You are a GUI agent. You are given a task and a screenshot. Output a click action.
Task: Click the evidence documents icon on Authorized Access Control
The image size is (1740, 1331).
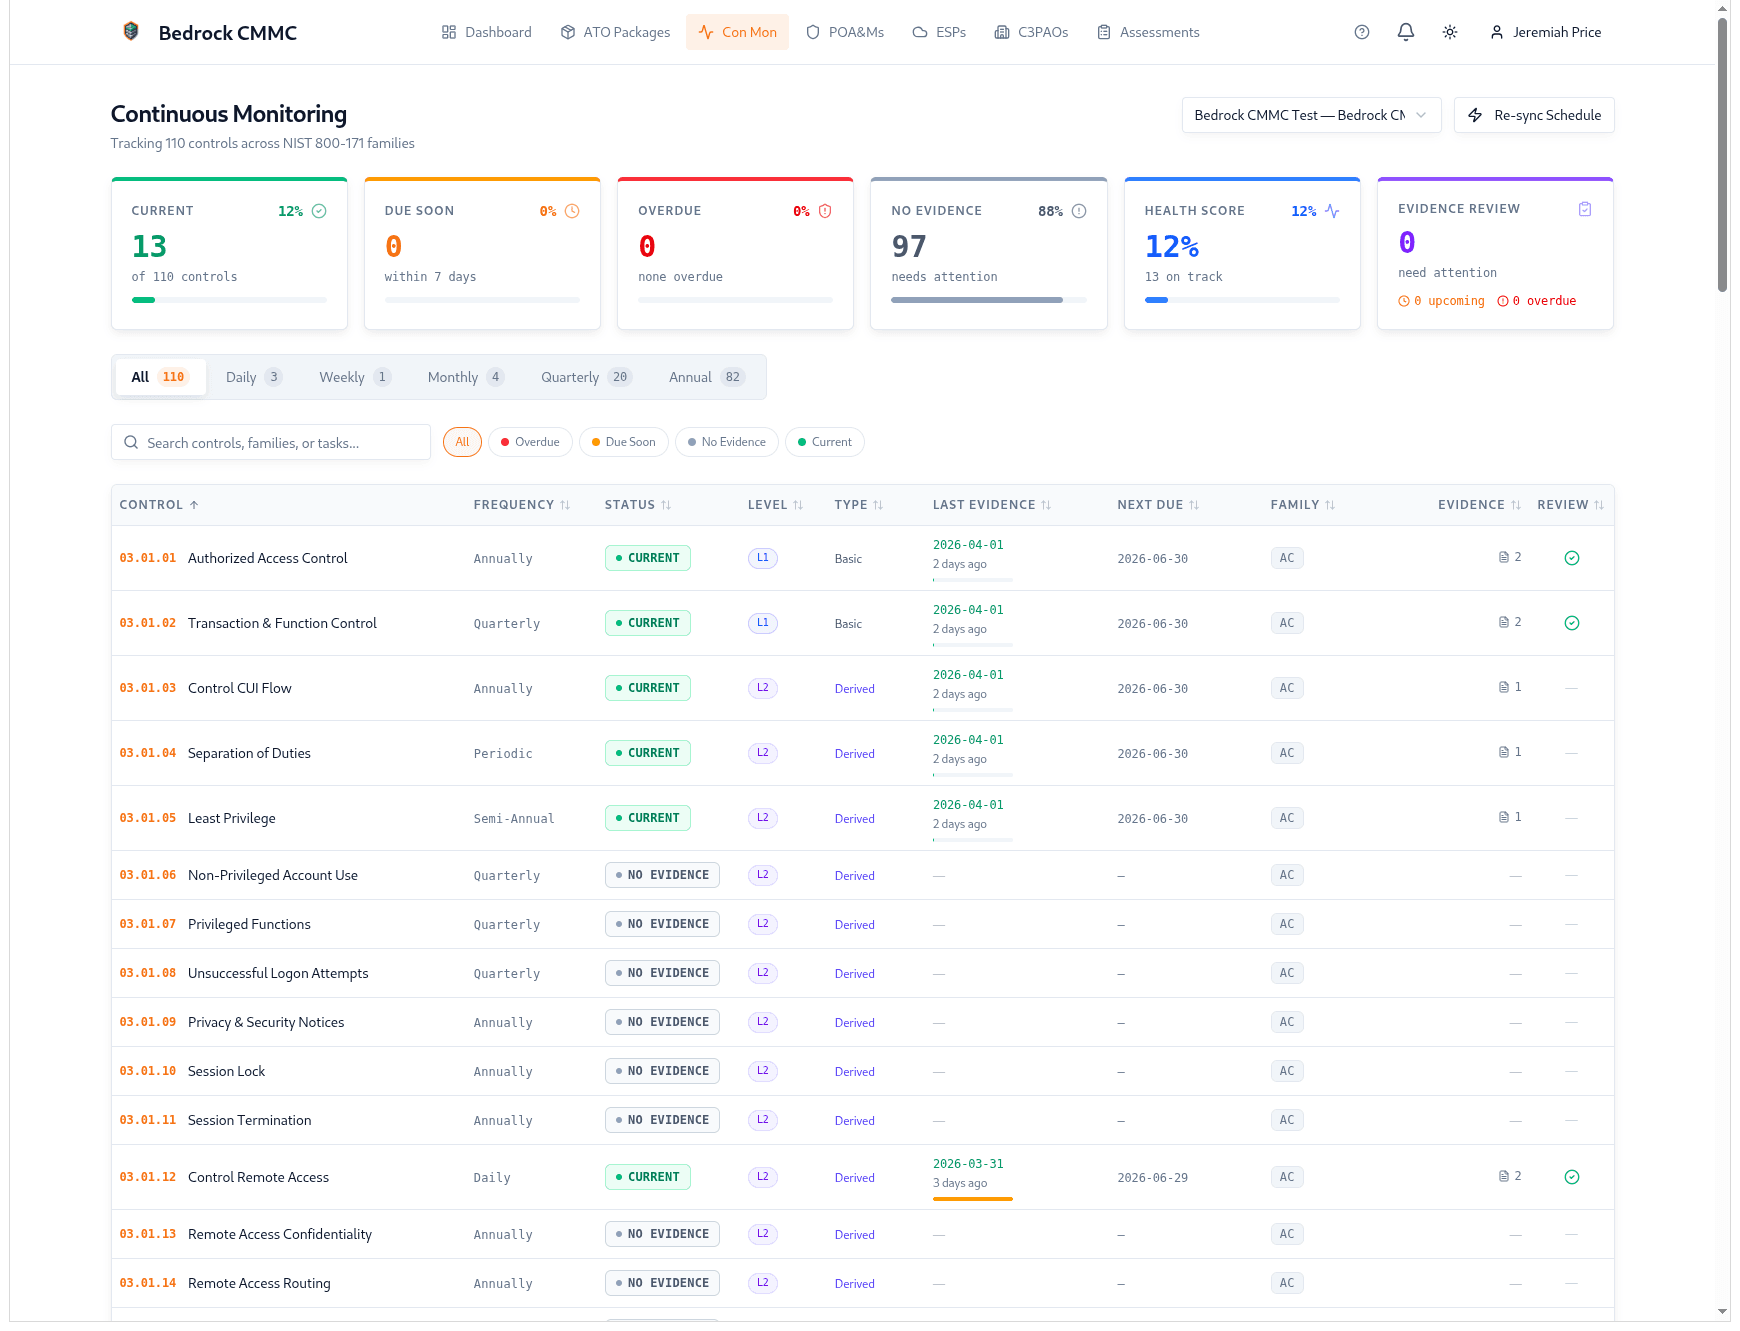(1503, 557)
